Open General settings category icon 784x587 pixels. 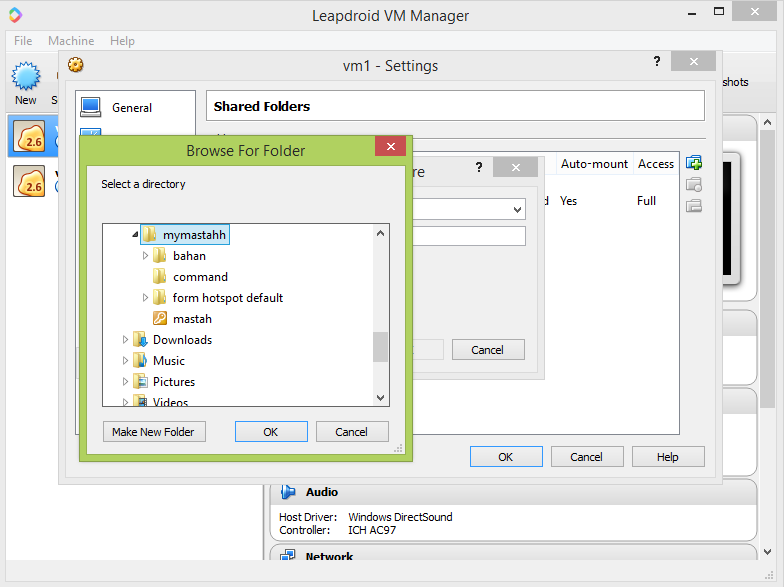point(90,107)
